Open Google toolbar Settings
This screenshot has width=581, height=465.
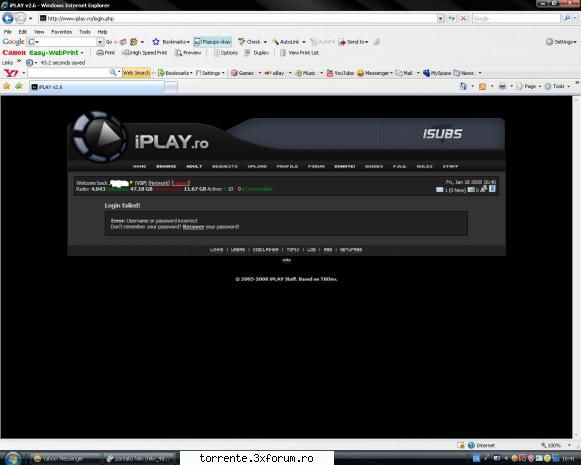tap(561, 42)
